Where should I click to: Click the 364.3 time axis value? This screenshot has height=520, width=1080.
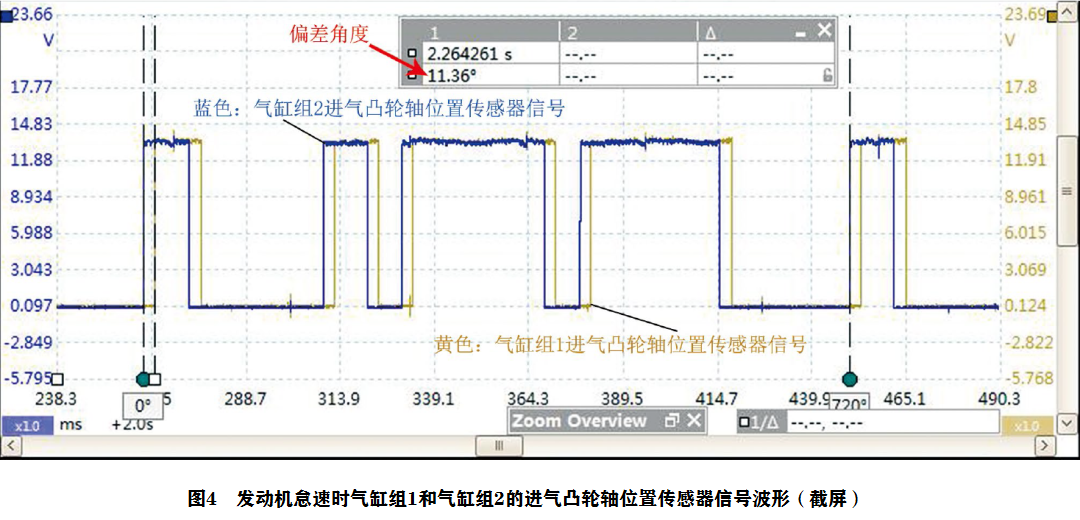coord(527,398)
